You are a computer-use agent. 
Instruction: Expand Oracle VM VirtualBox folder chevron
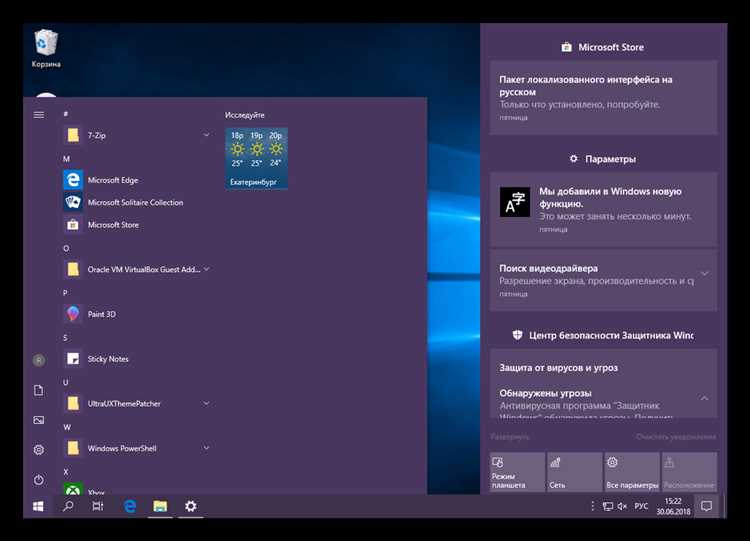coord(206,269)
